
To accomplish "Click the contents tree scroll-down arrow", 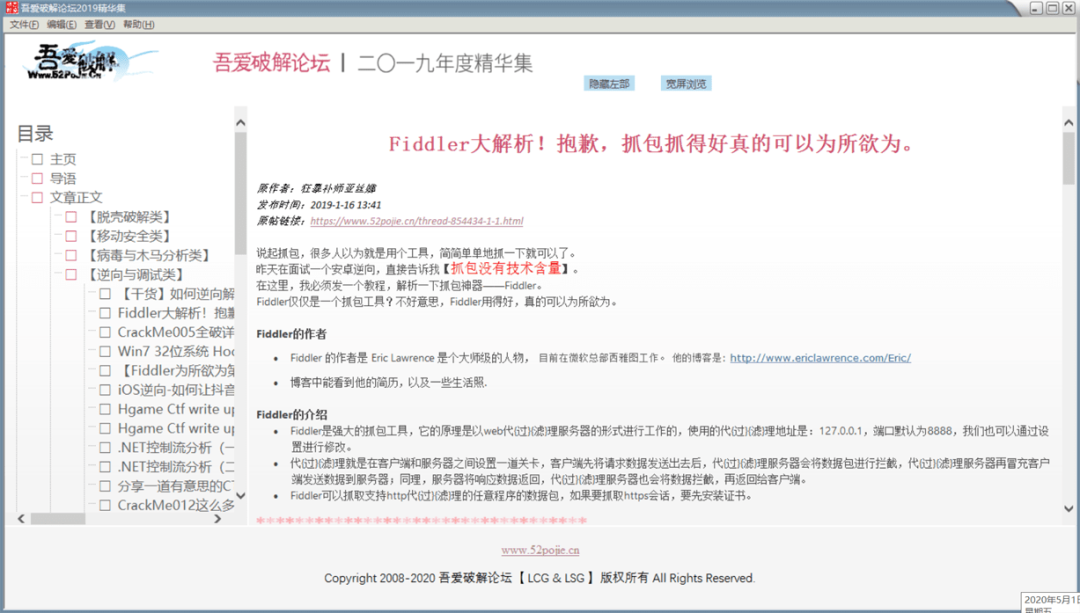I will click(x=240, y=495).
